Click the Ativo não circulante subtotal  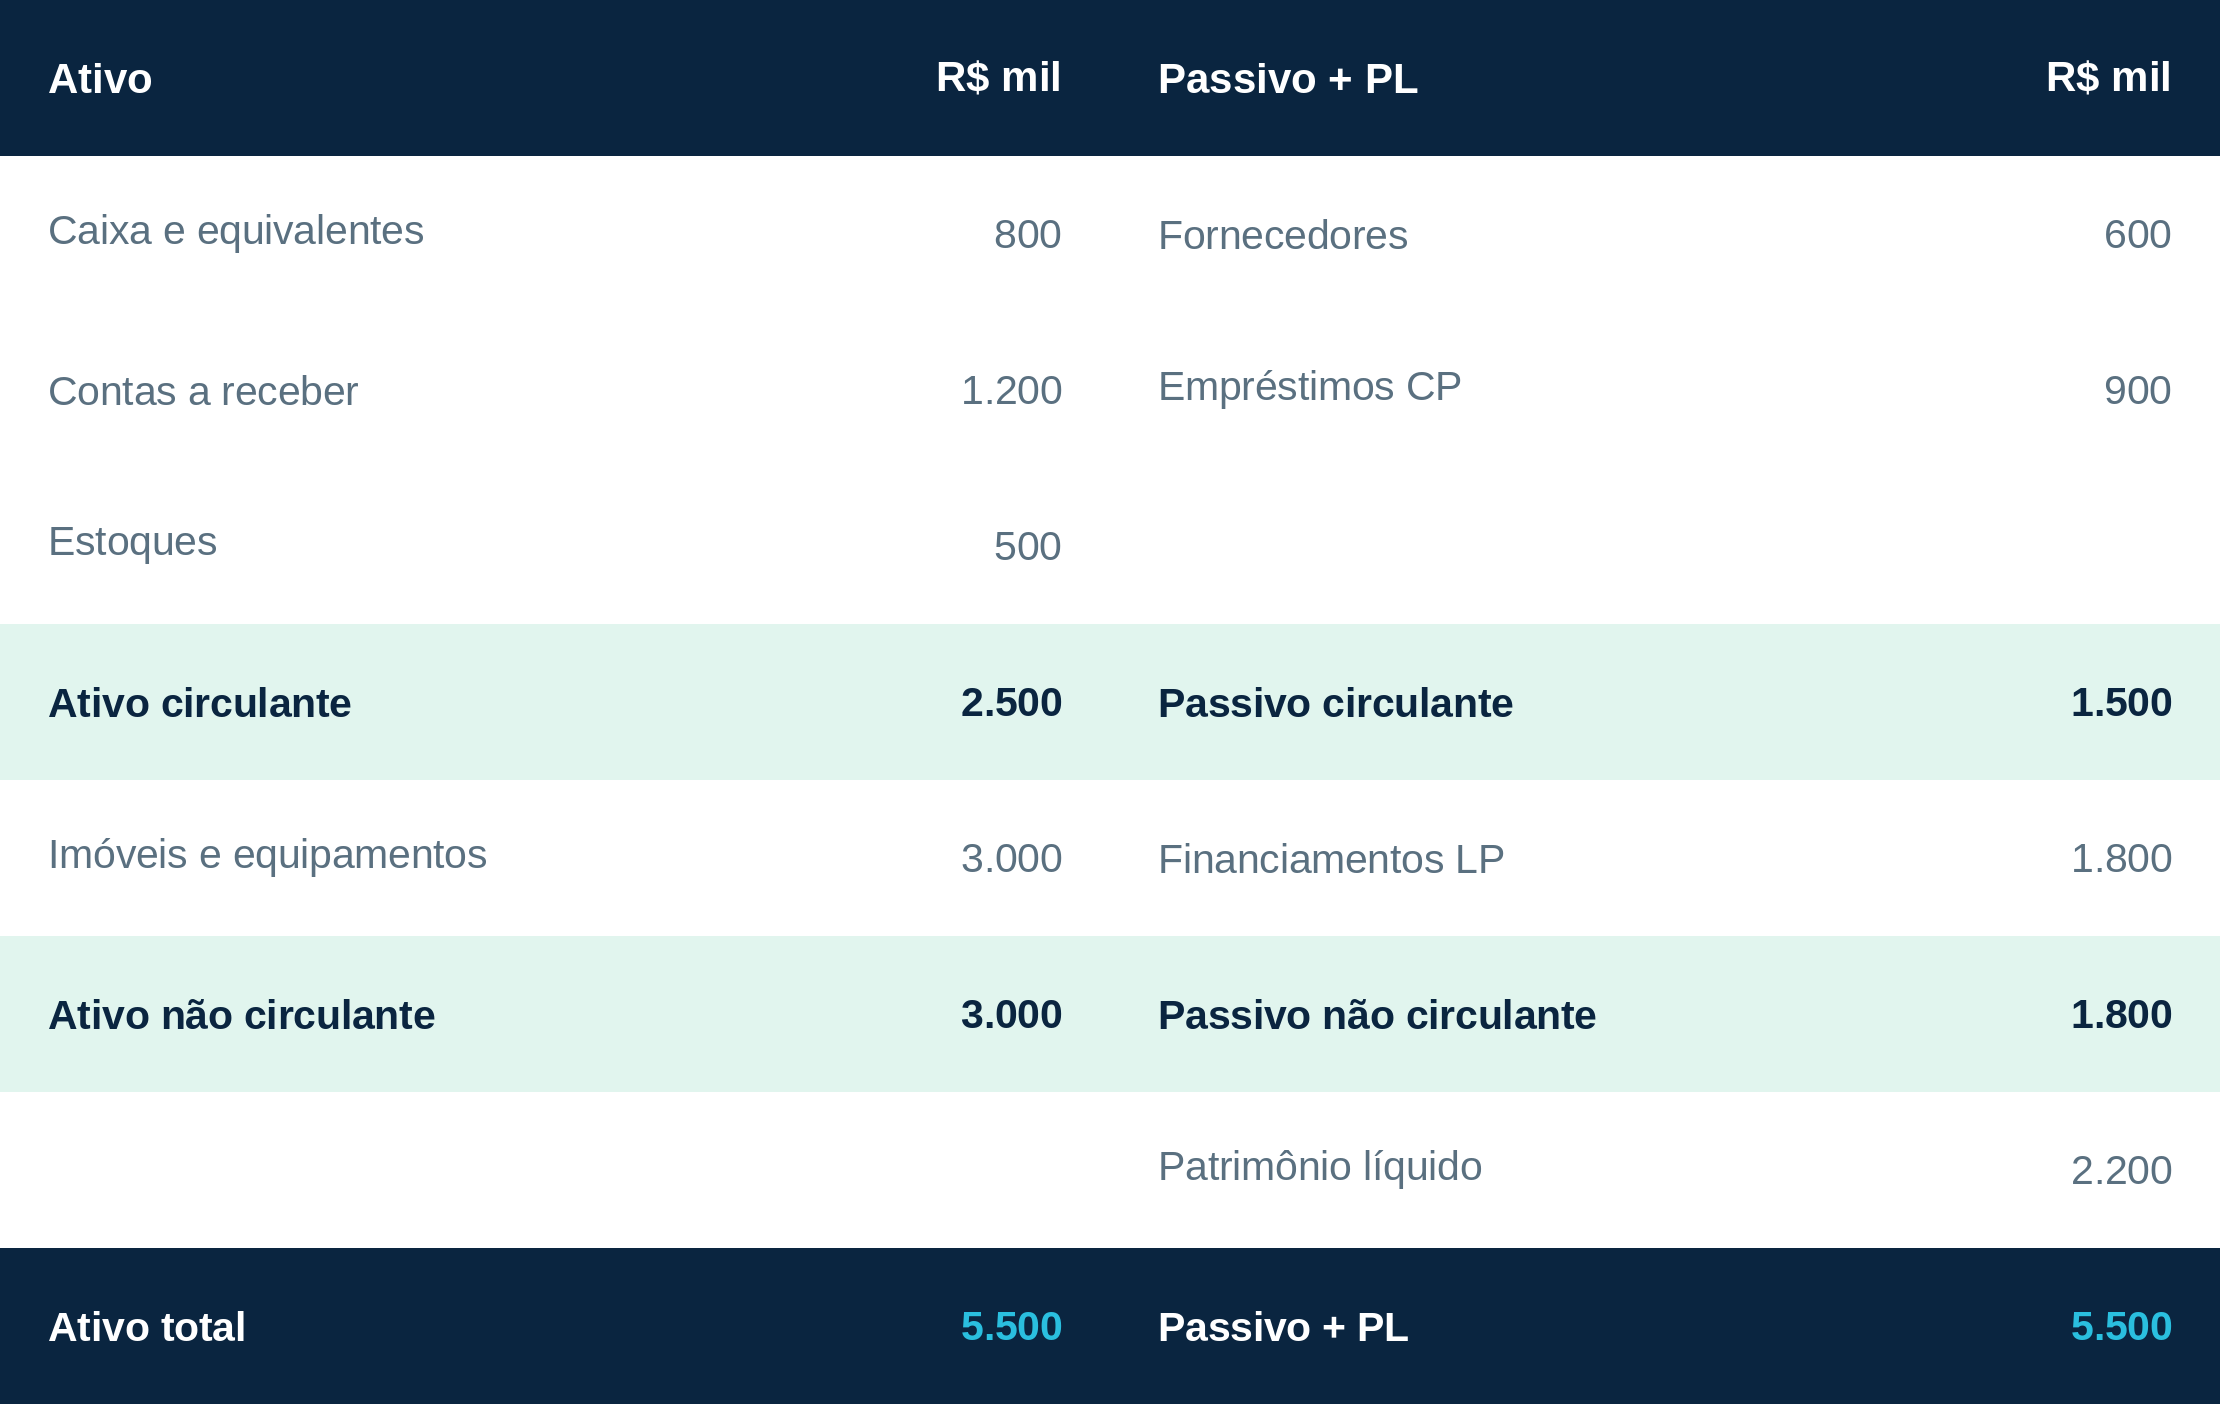[242, 1015]
